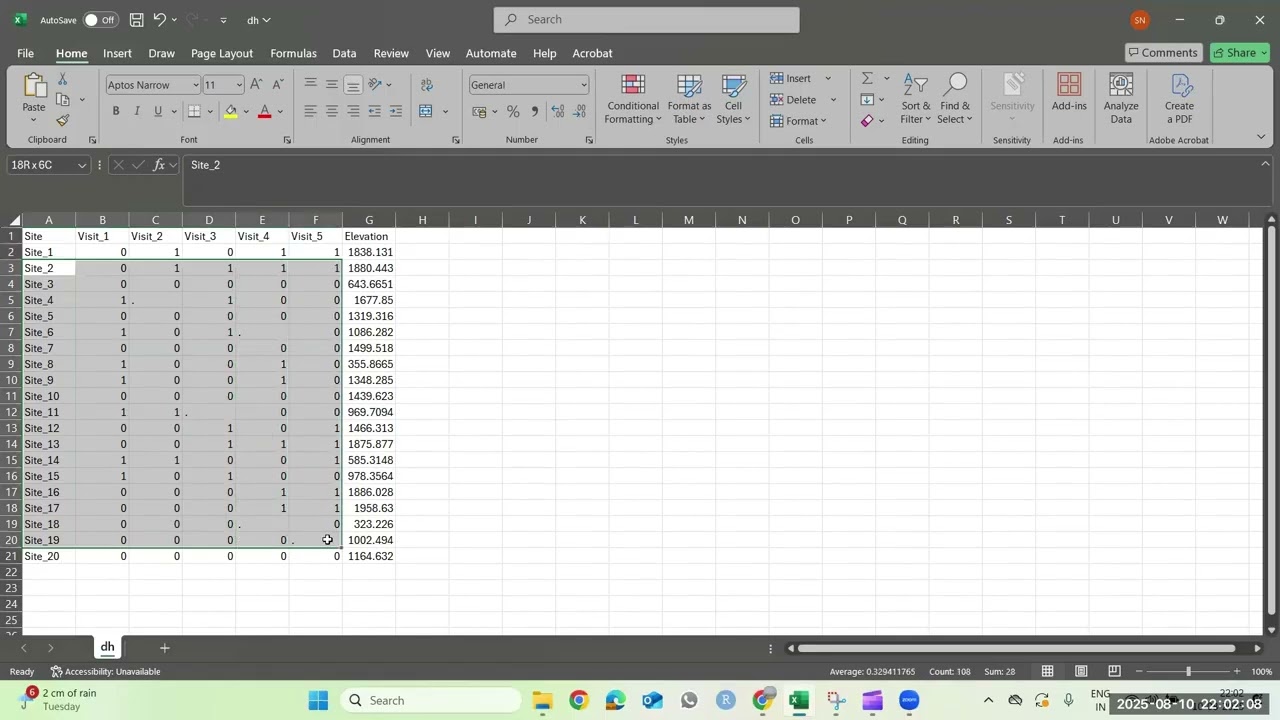
Task: Click the Format Painter brush icon
Action: pyautogui.click(x=62, y=121)
